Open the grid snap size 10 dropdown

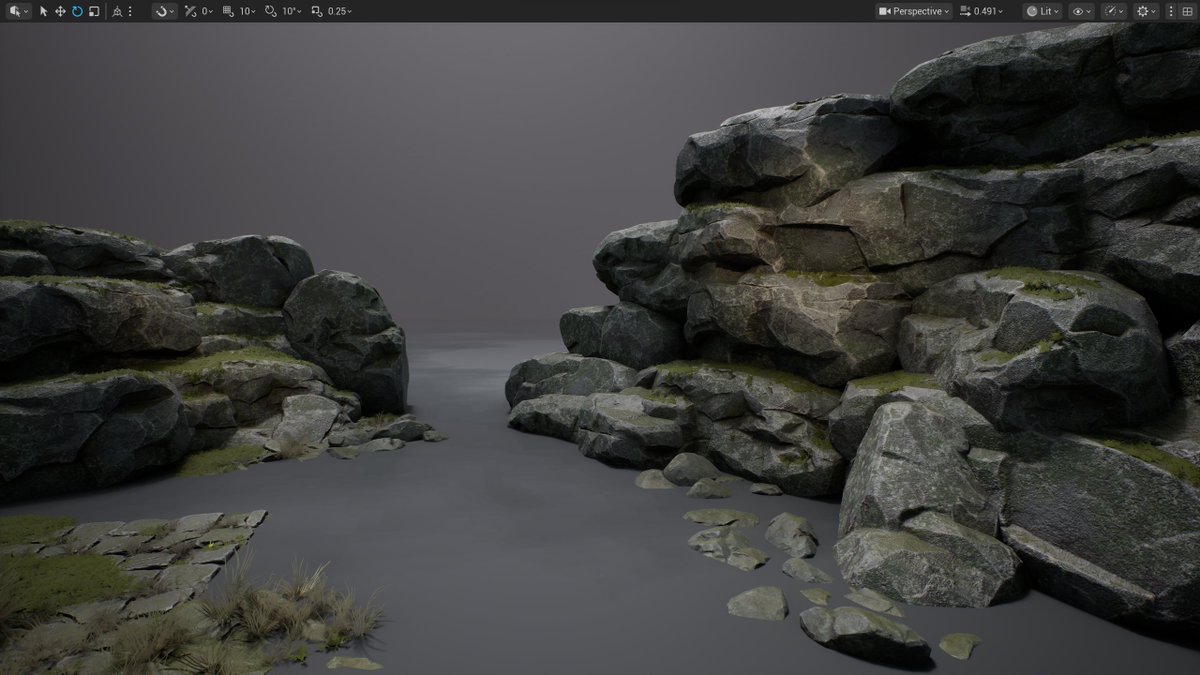pyautogui.click(x=247, y=11)
